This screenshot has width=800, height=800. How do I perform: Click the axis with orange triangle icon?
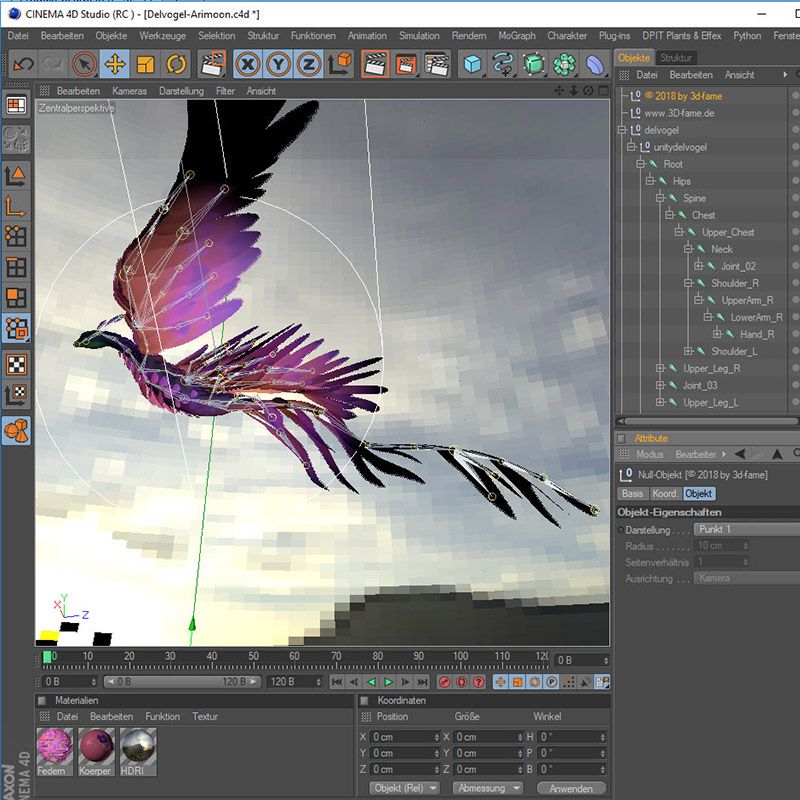[16, 176]
